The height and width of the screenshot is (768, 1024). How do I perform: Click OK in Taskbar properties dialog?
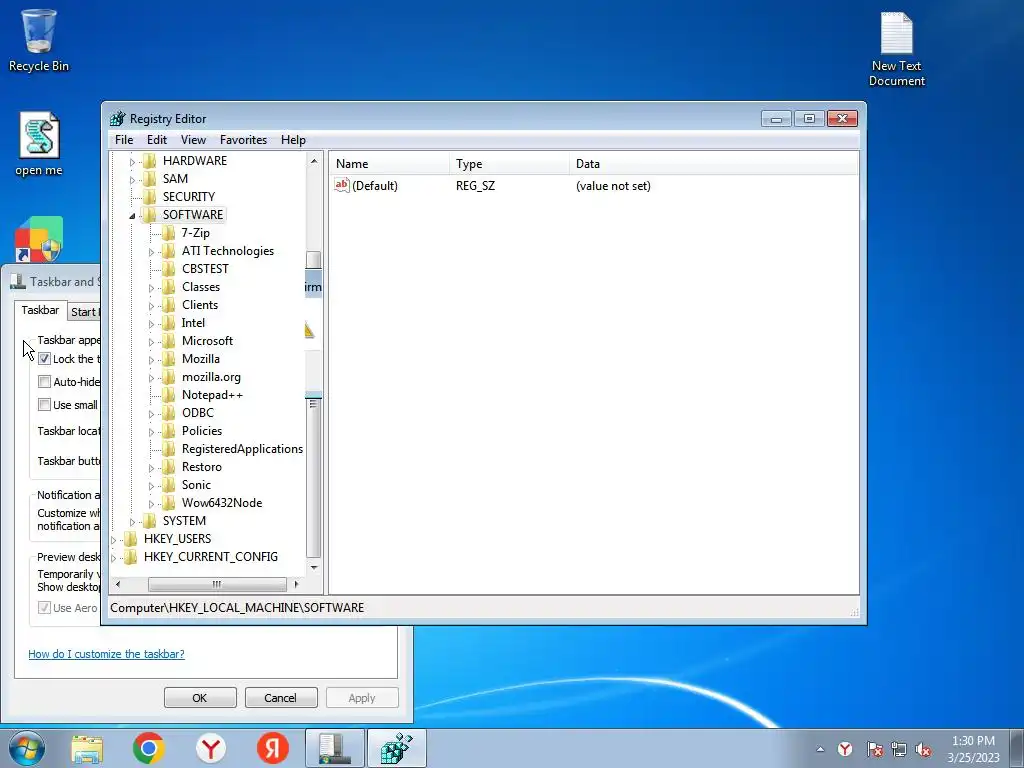(200, 697)
